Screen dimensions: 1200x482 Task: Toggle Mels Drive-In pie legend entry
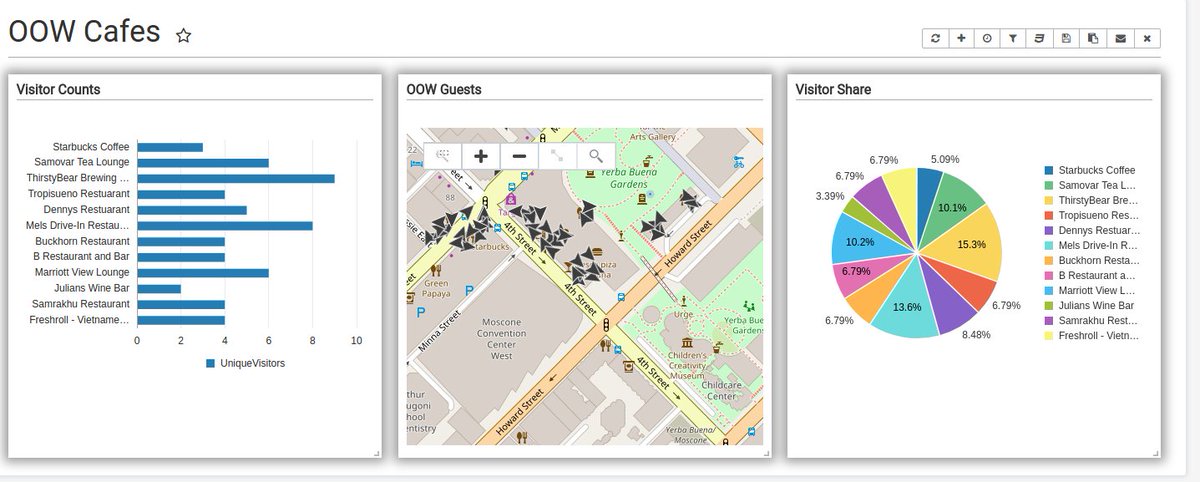[x=1089, y=245]
